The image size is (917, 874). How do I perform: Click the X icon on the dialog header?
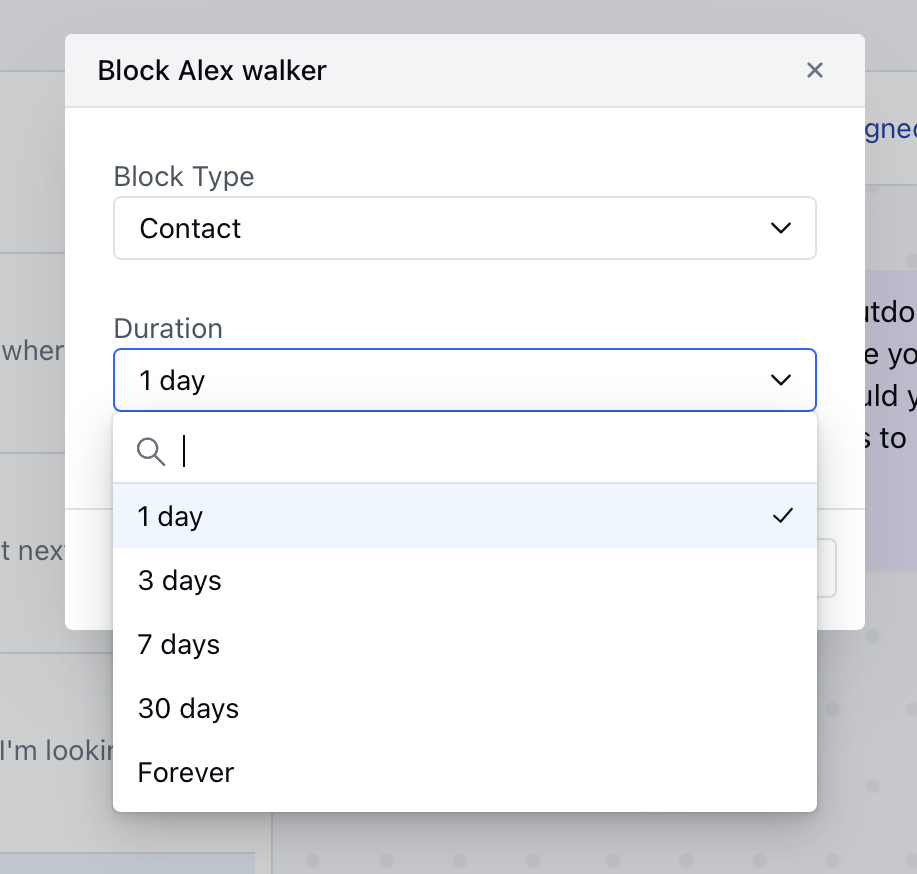[x=814, y=70]
